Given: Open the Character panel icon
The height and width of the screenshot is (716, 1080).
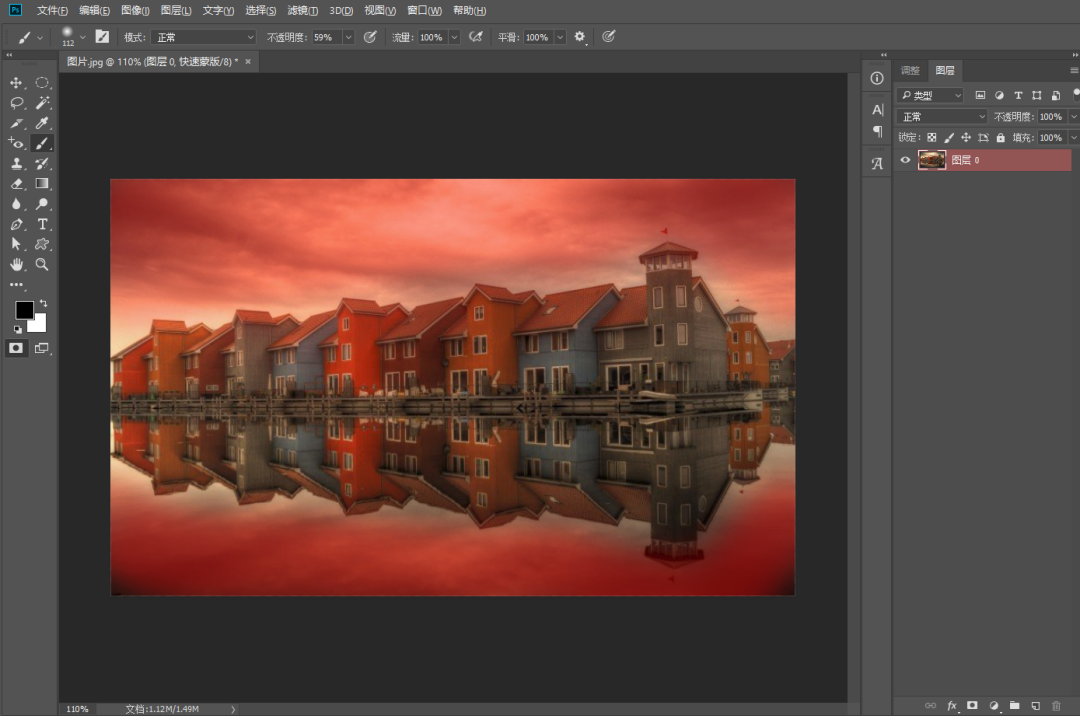Looking at the screenshot, I should pos(877,109).
